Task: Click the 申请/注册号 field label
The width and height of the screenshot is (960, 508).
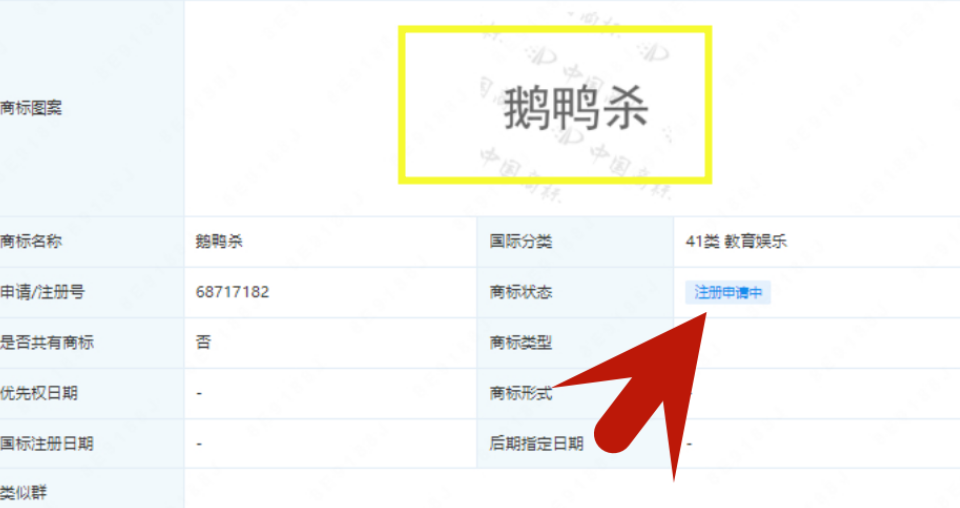Action: (42, 292)
